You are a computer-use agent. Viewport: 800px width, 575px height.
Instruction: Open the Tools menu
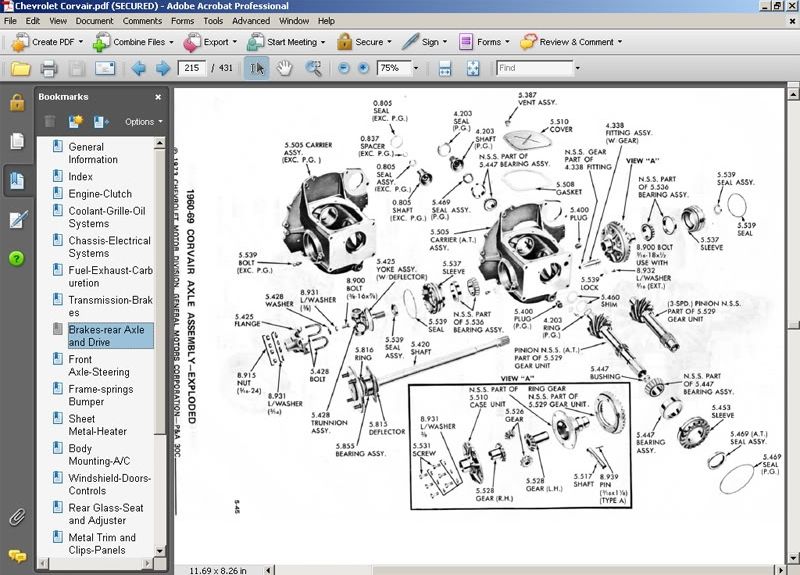click(213, 21)
